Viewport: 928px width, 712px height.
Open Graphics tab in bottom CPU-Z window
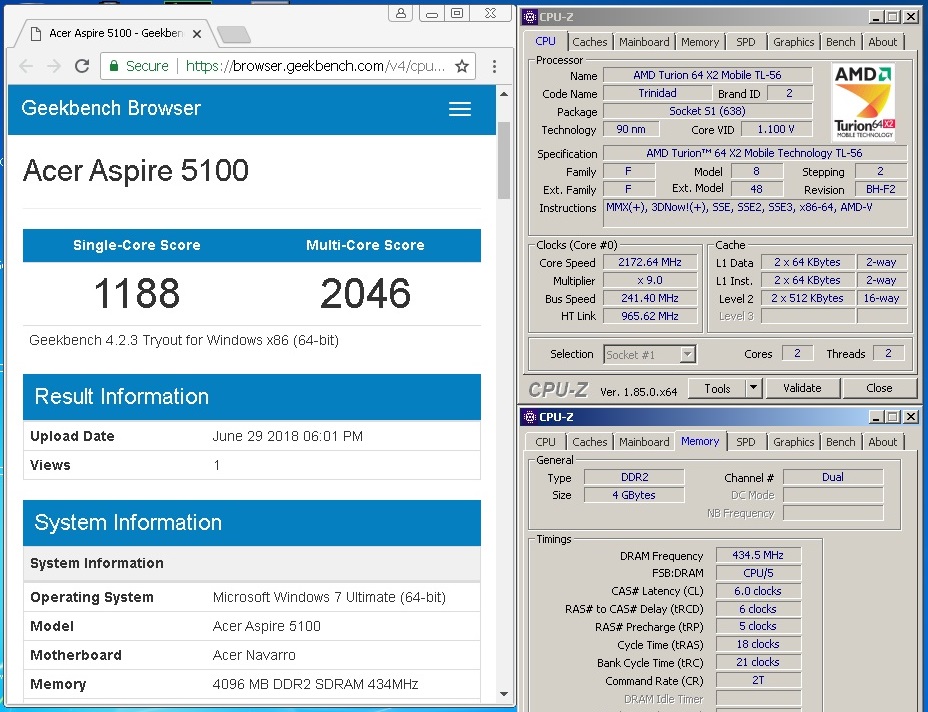click(793, 442)
